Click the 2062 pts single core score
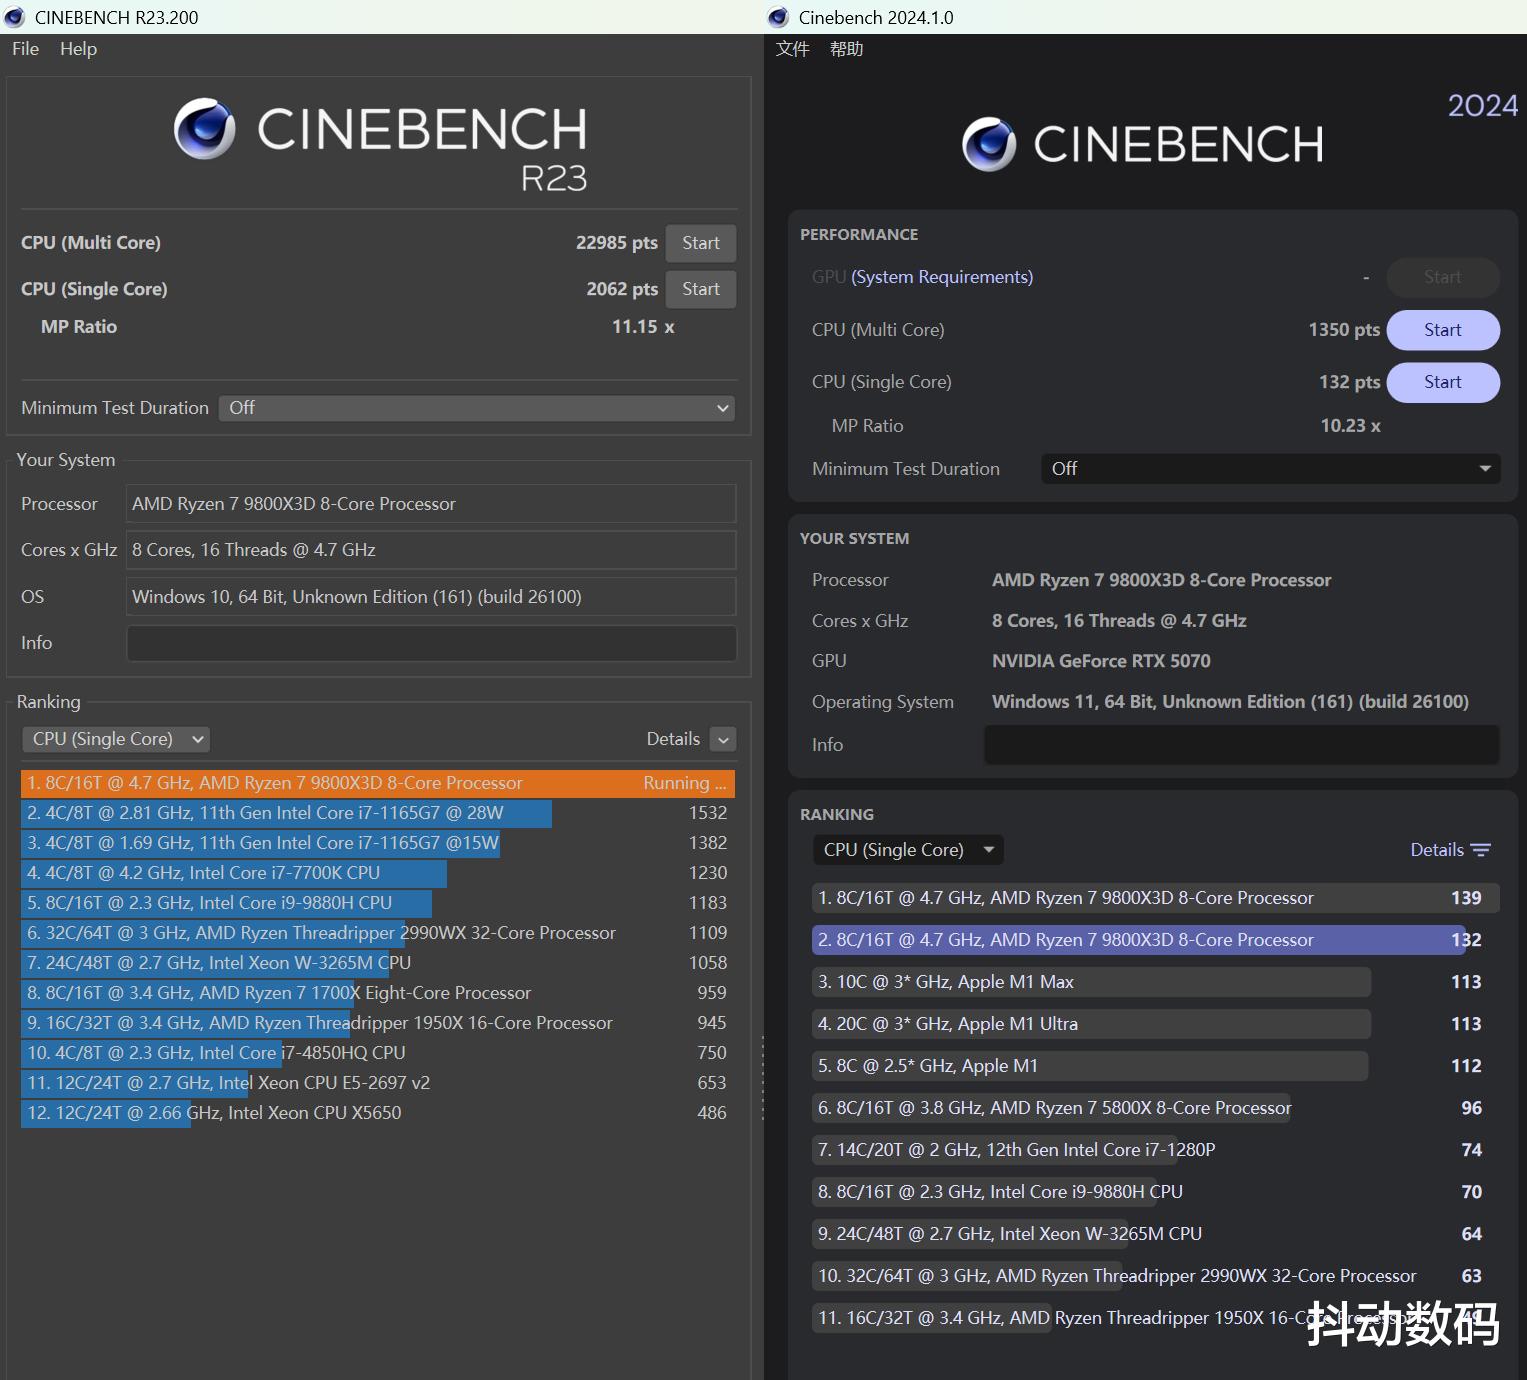 [622, 289]
